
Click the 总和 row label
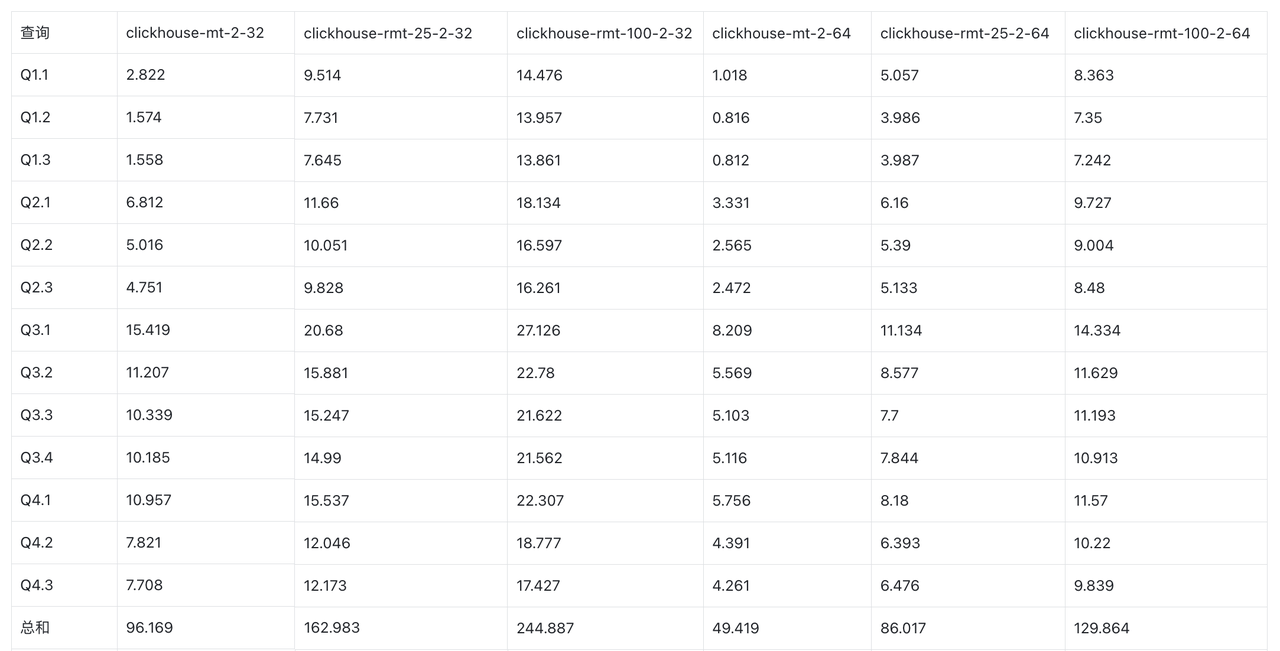[x=35, y=628]
